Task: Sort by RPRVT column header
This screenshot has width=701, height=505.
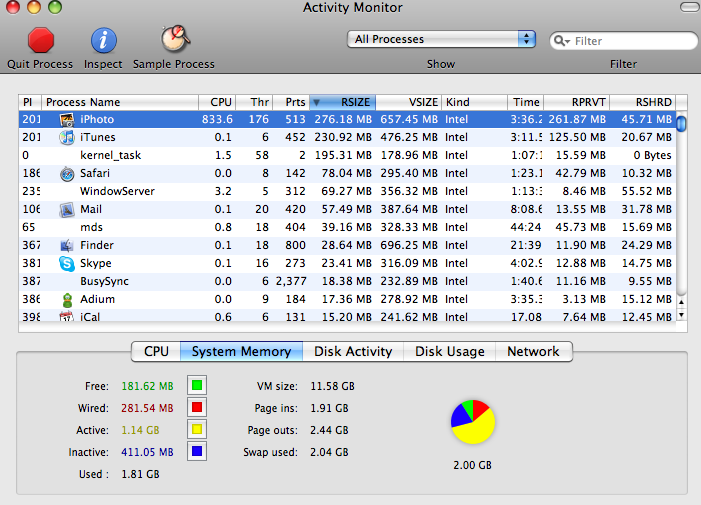Action: (x=577, y=102)
